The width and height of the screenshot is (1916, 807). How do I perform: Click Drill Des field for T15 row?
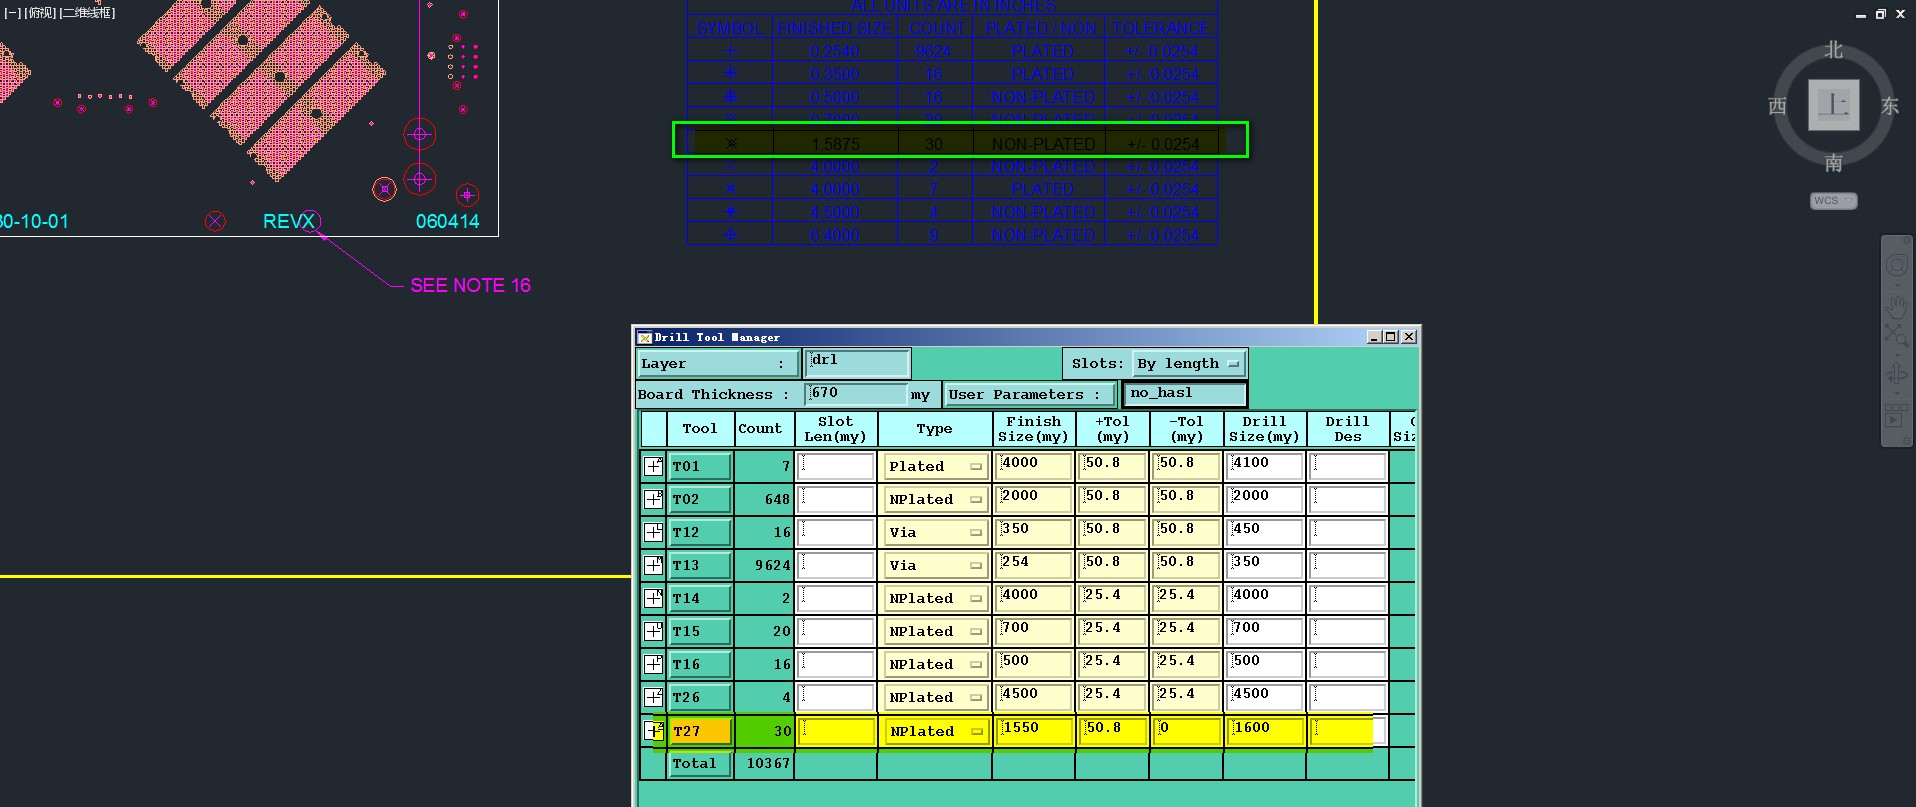(x=1348, y=631)
